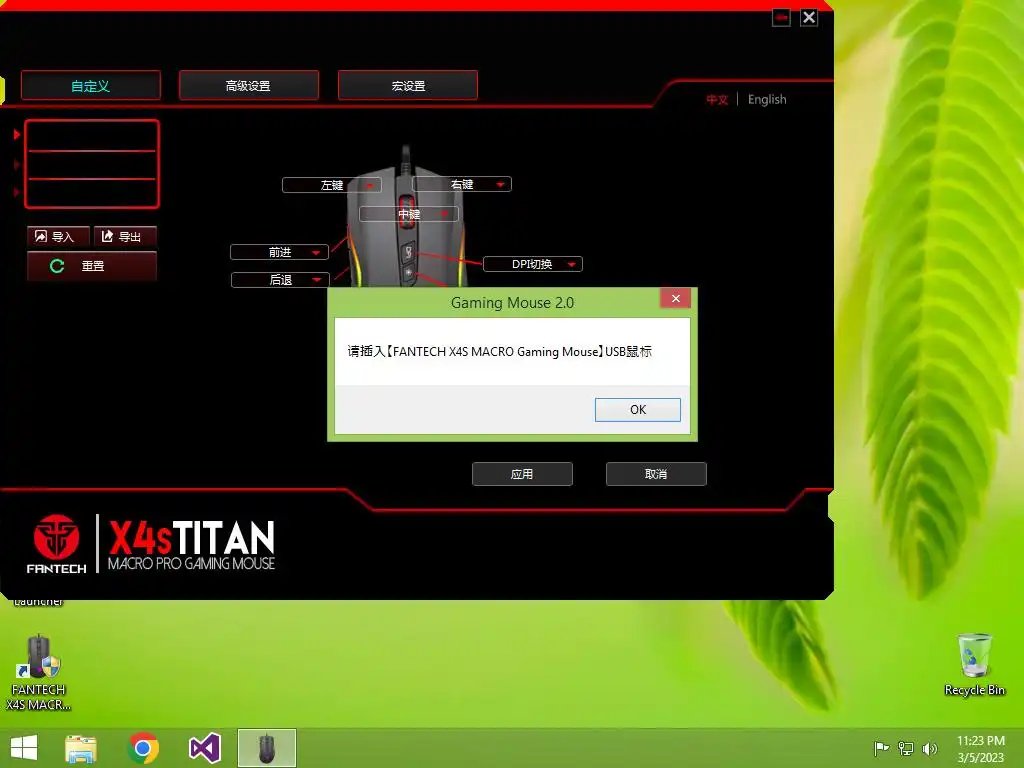The height and width of the screenshot is (768, 1024).
Task: Select the third profile slot
Action: pos(91,193)
